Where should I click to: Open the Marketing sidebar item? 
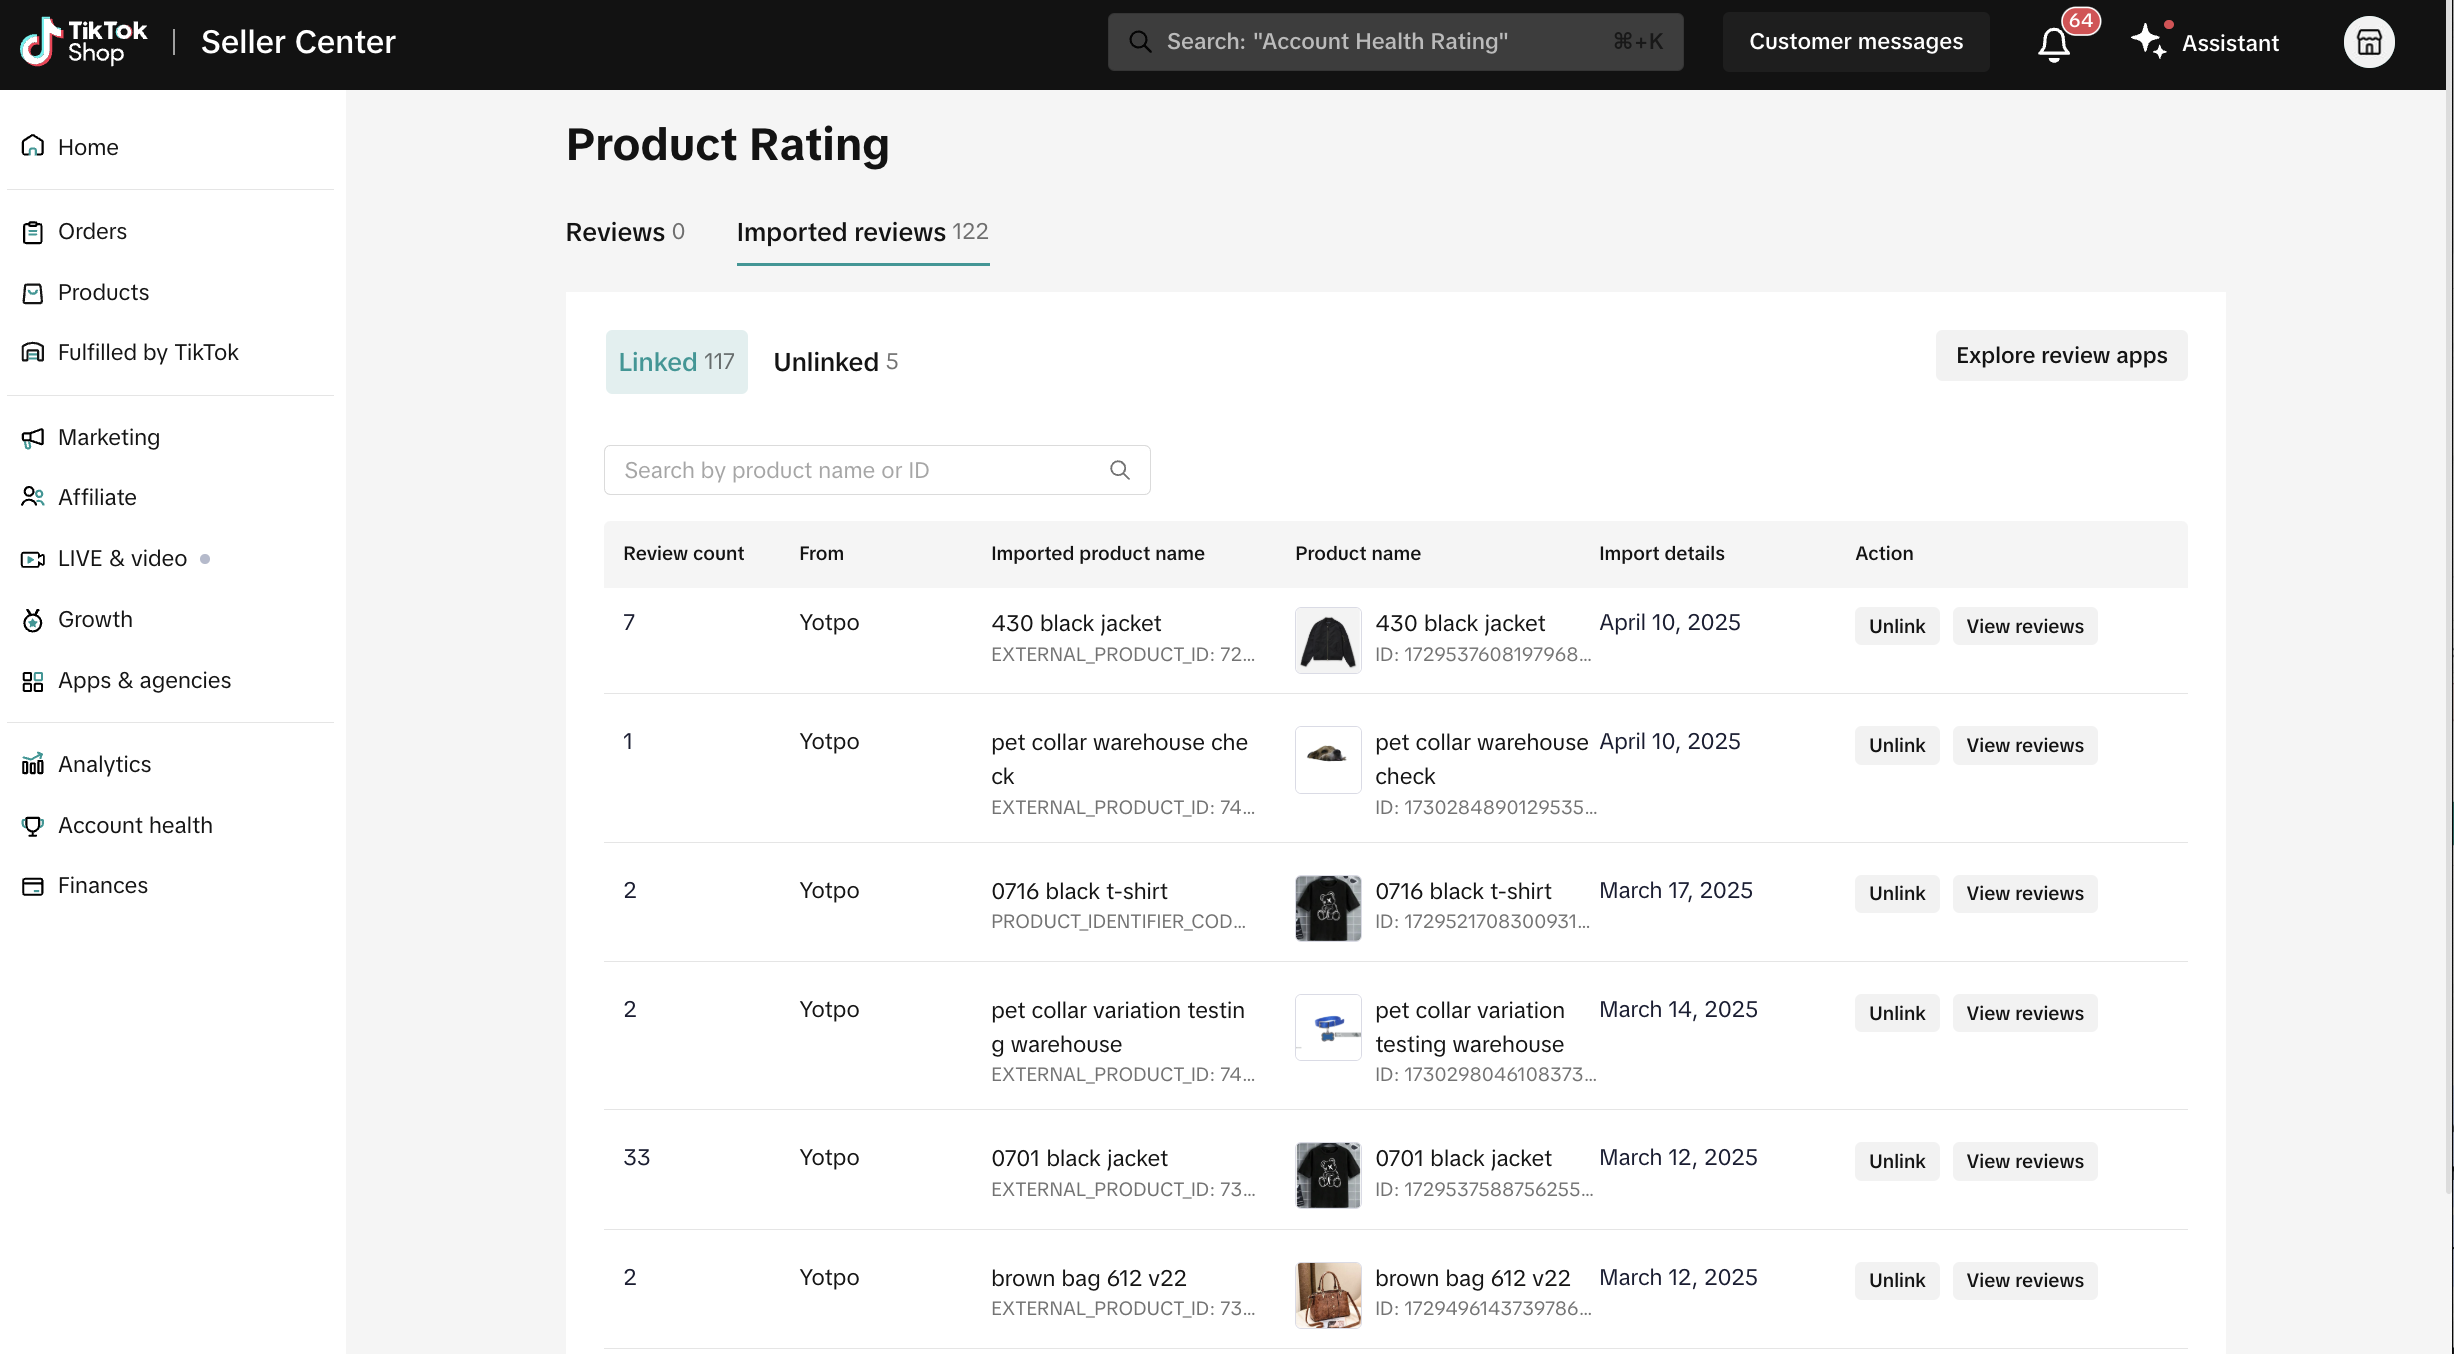point(108,438)
